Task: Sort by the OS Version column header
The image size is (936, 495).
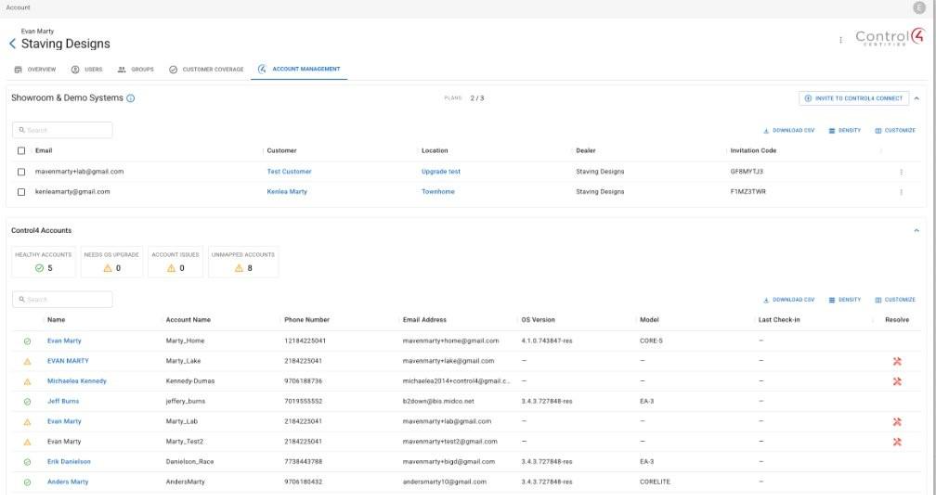Action: click(x=538, y=320)
